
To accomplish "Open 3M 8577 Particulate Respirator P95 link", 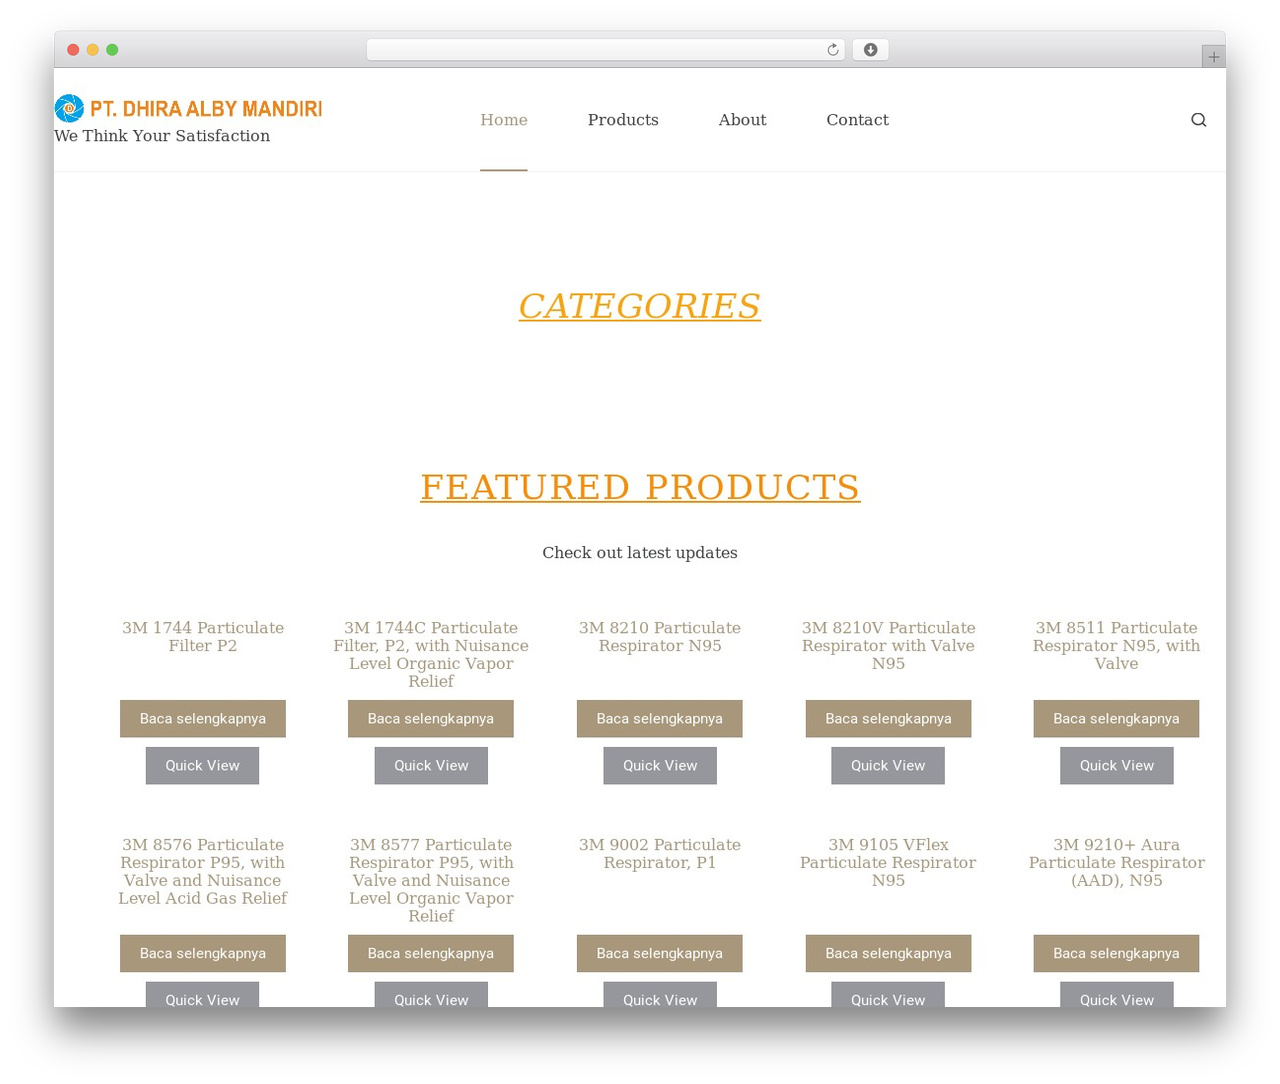I will point(431,880).
